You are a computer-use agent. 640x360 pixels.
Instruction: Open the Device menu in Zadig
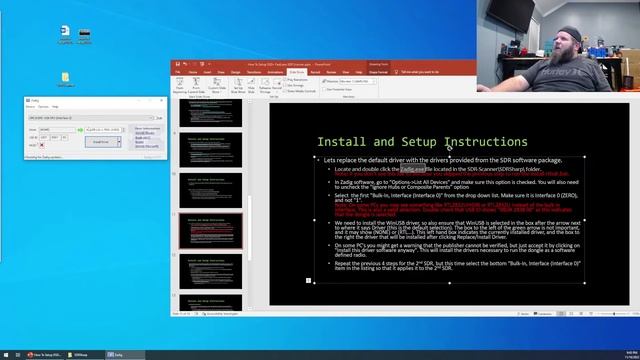click(x=31, y=107)
